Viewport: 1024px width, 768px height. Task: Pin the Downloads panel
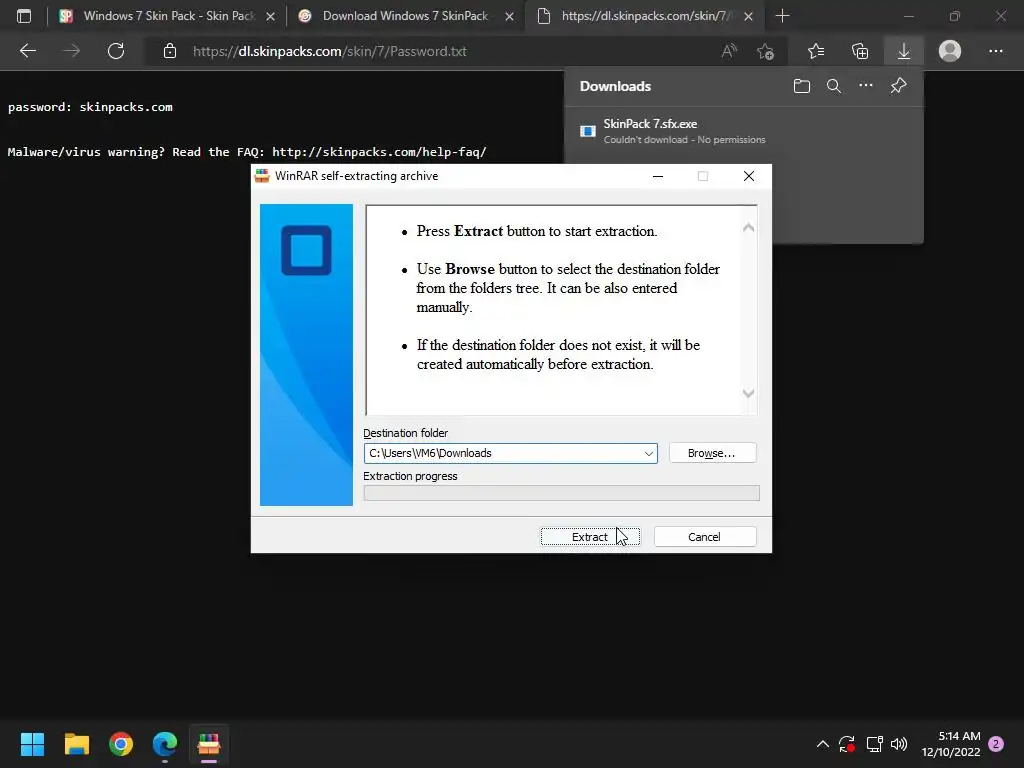(x=899, y=86)
